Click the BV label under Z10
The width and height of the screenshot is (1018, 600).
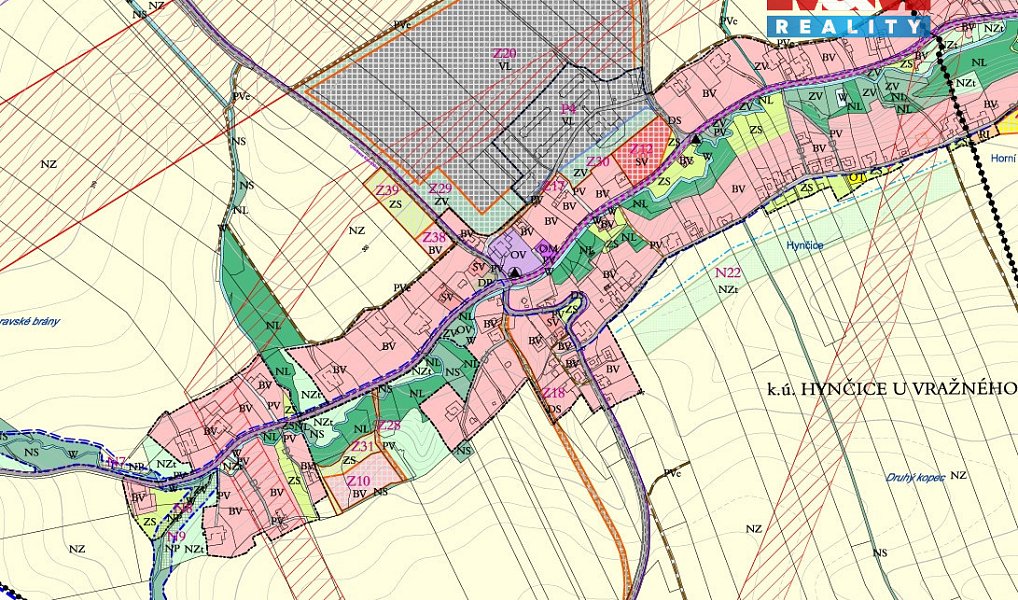pyautogui.click(x=359, y=494)
